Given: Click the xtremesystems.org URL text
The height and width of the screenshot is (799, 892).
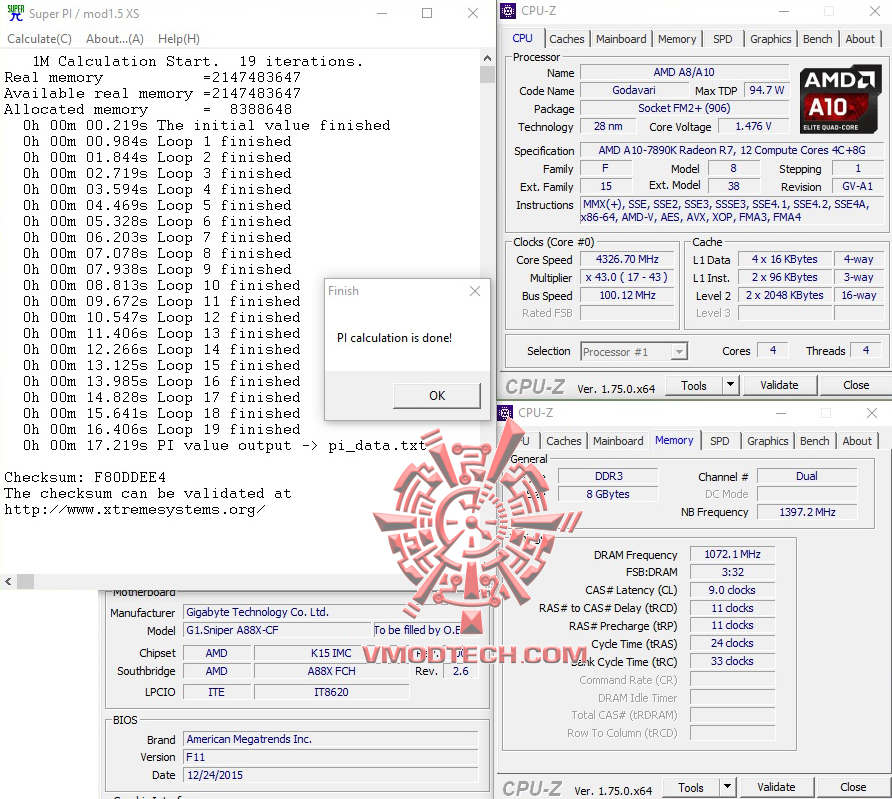Looking at the screenshot, I should (134, 510).
